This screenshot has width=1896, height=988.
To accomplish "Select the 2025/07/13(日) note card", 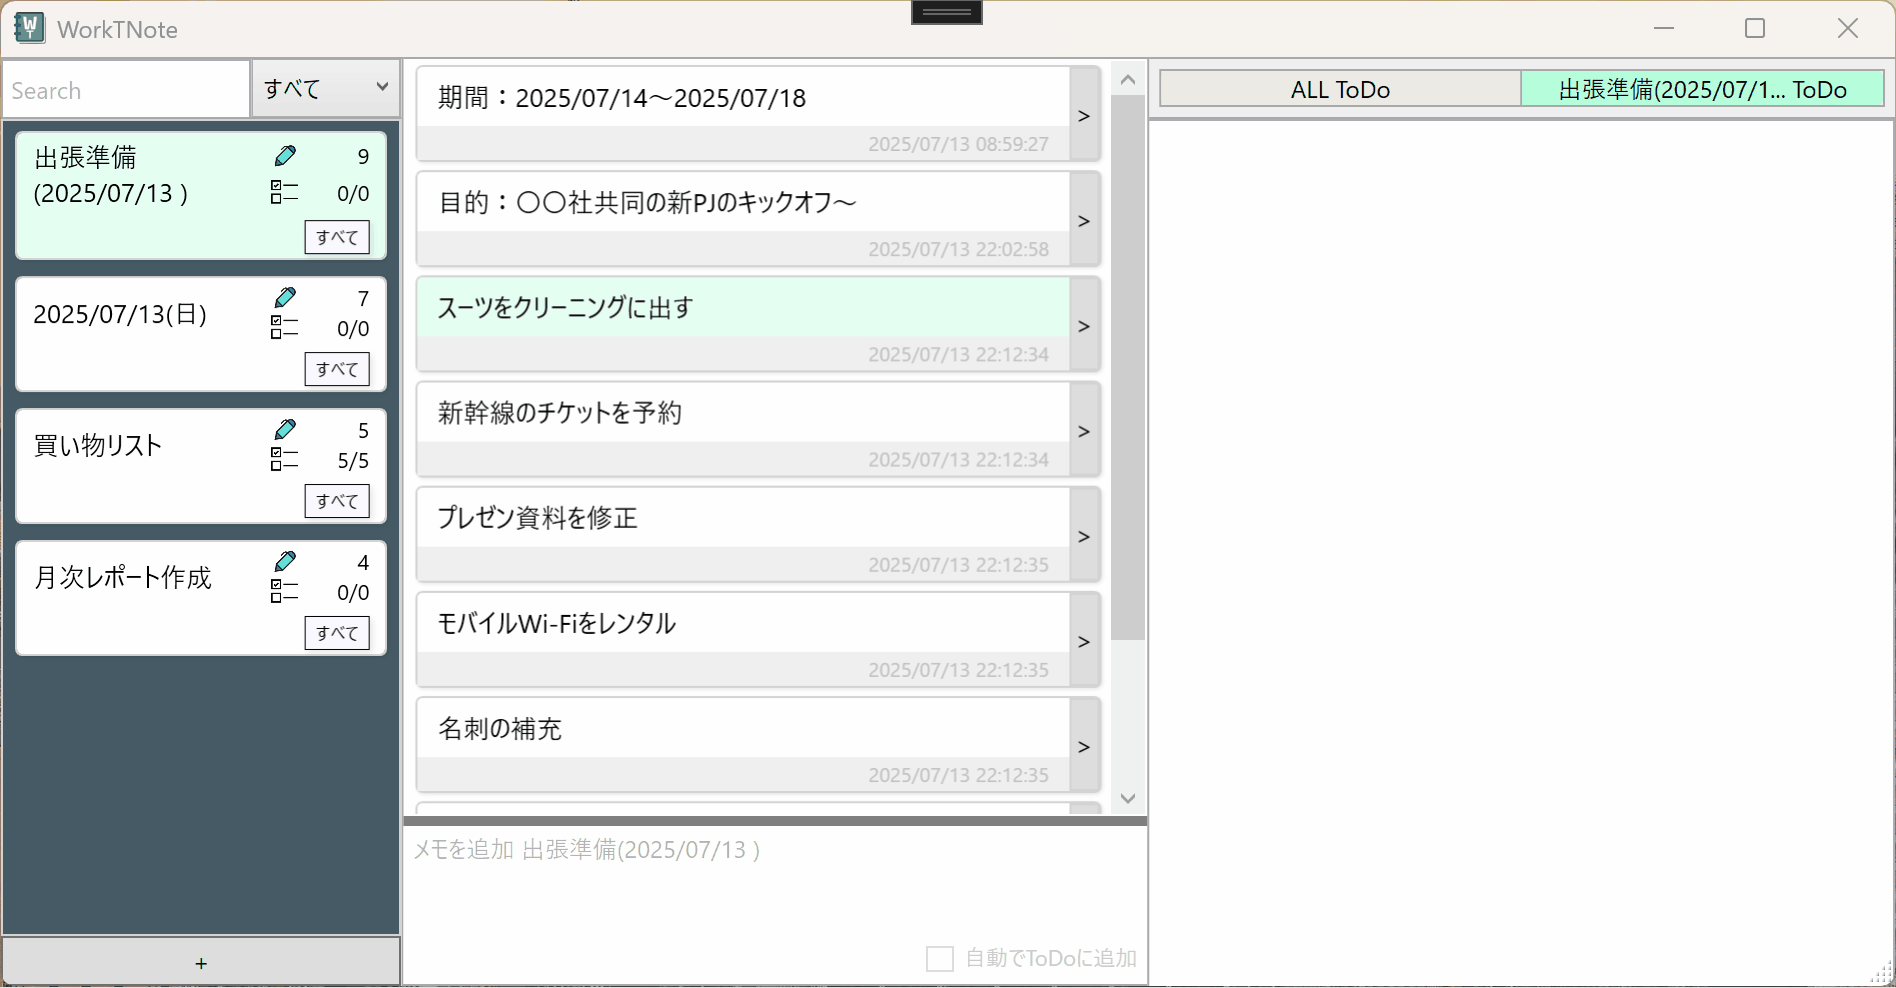I will click(201, 334).
